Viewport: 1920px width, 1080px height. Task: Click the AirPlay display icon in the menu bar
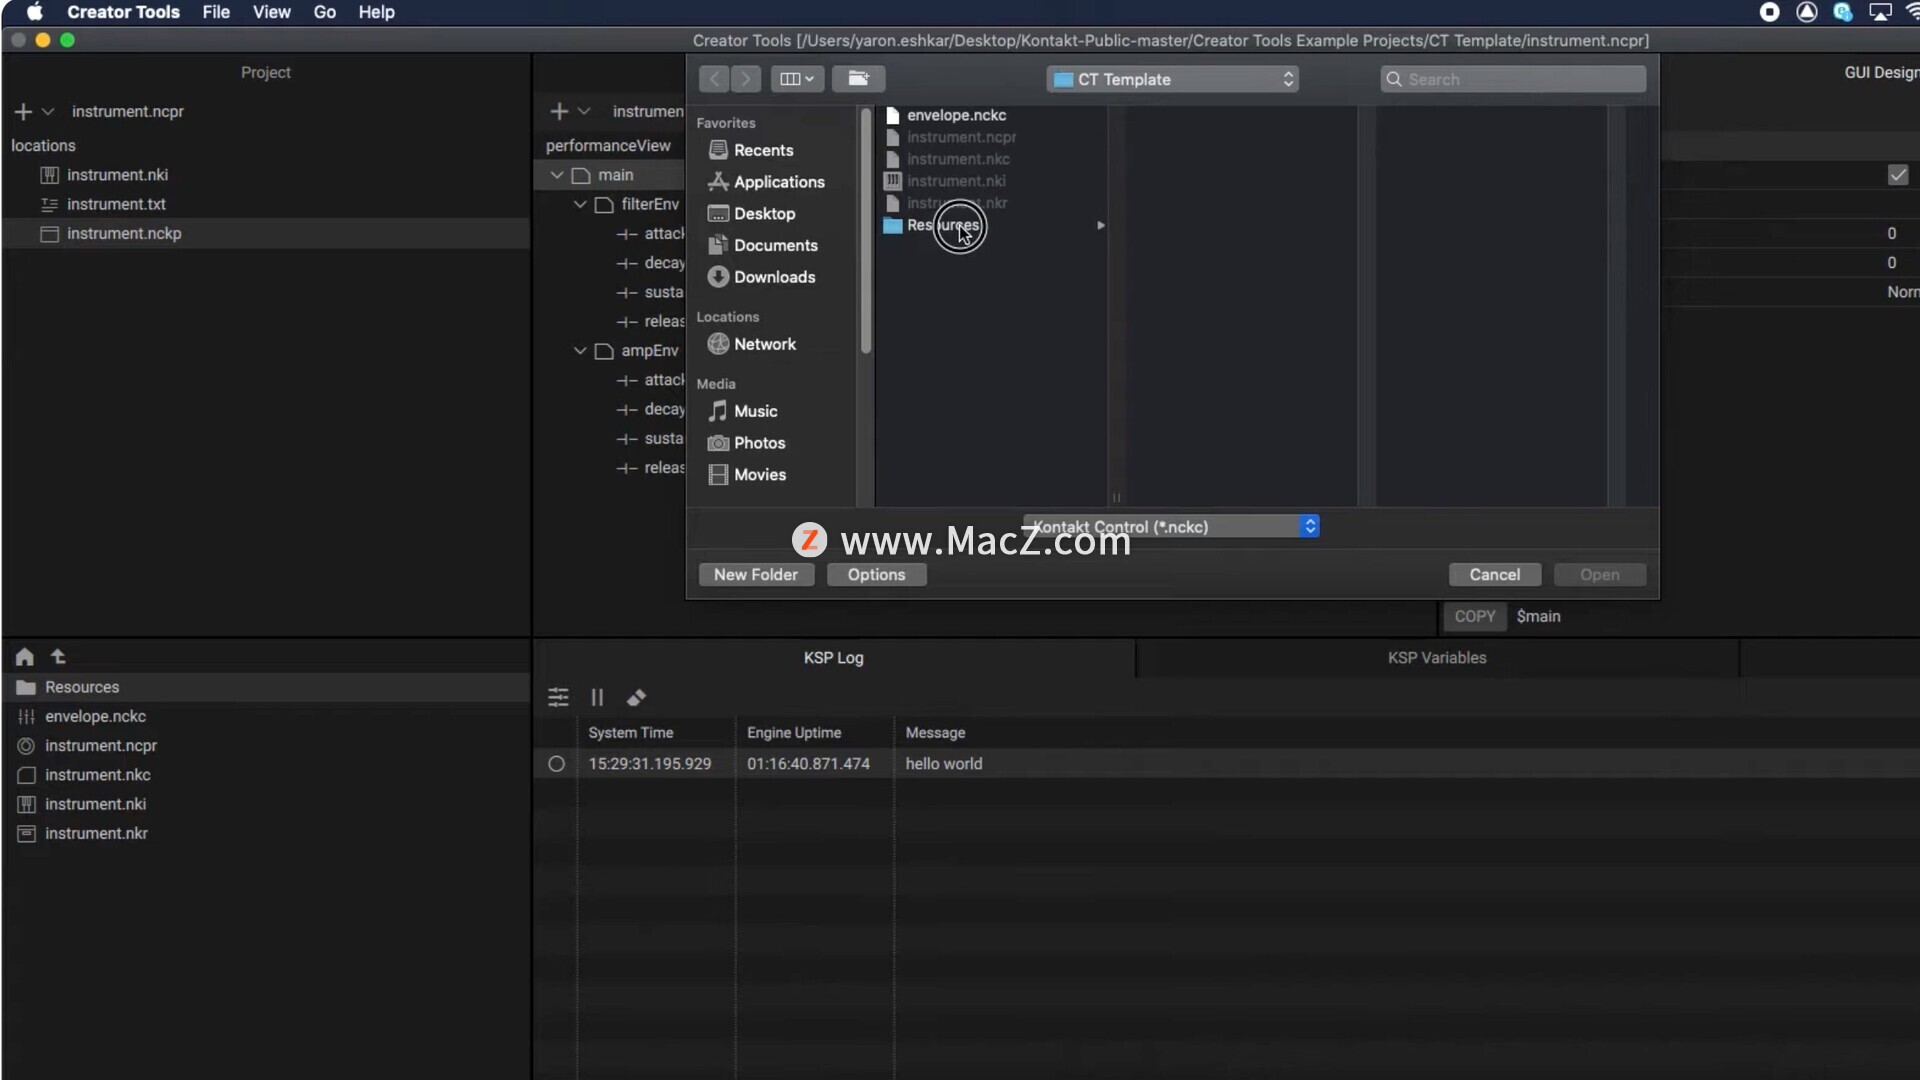click(1880, 12)
